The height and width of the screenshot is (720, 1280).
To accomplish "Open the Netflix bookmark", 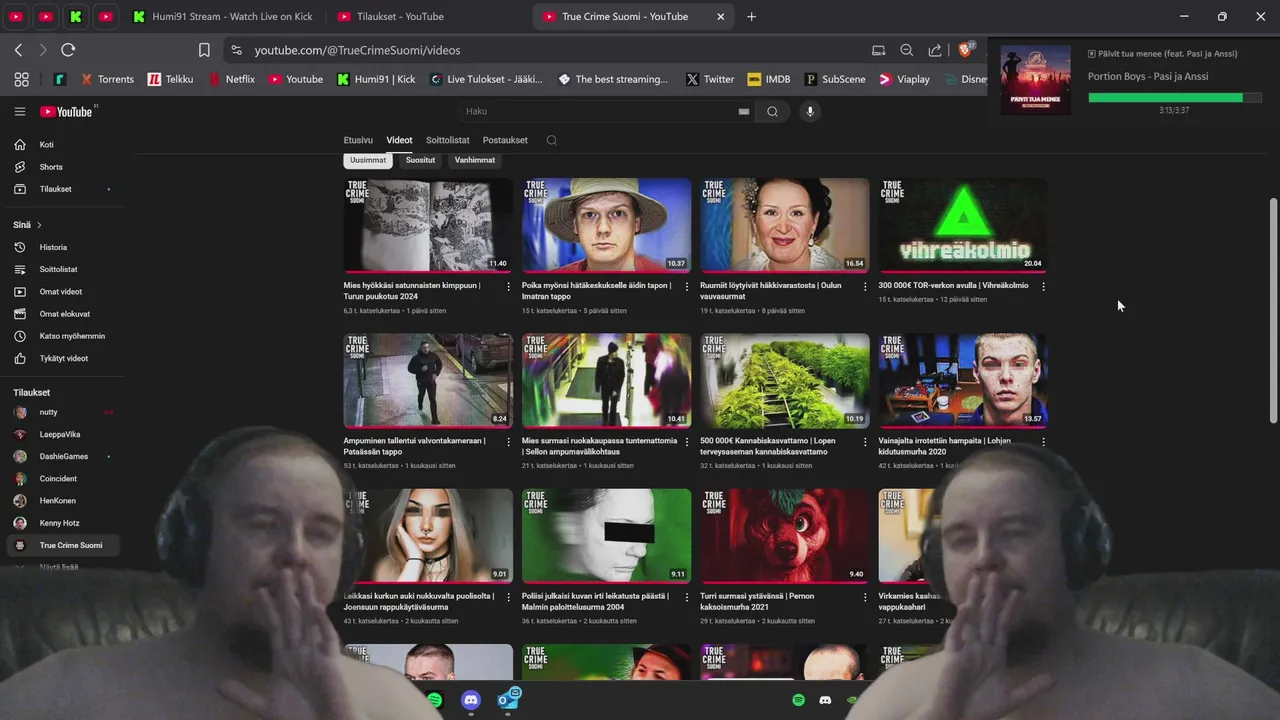I will pyautogui.click(x=232, y=79).
